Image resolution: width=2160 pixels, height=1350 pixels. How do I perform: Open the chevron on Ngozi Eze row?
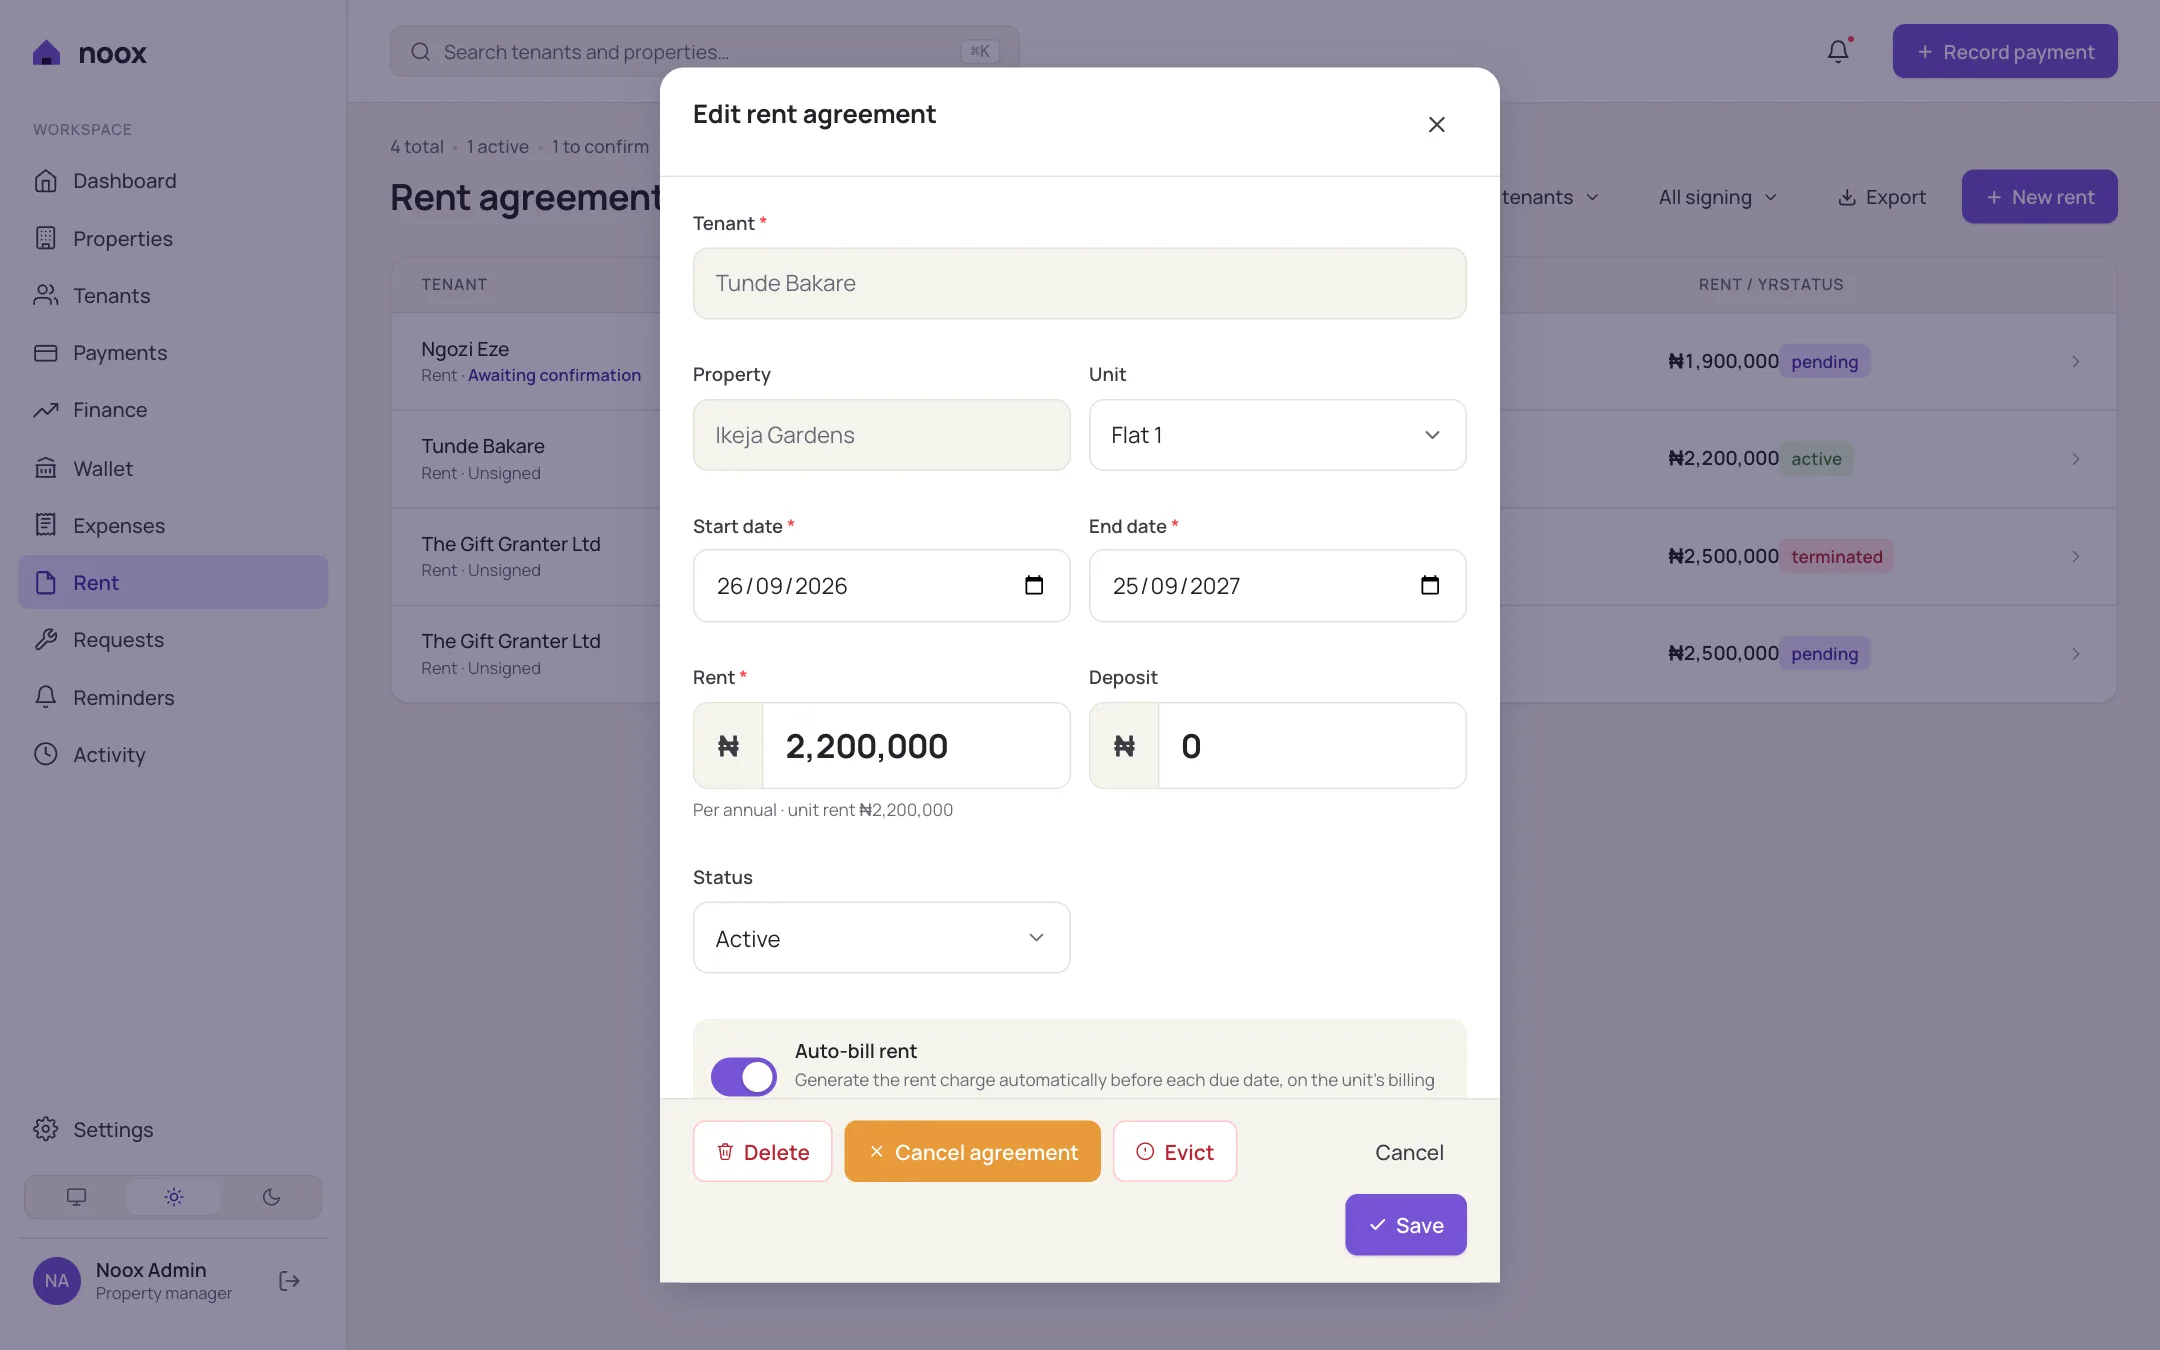(x=2076, y=362)
